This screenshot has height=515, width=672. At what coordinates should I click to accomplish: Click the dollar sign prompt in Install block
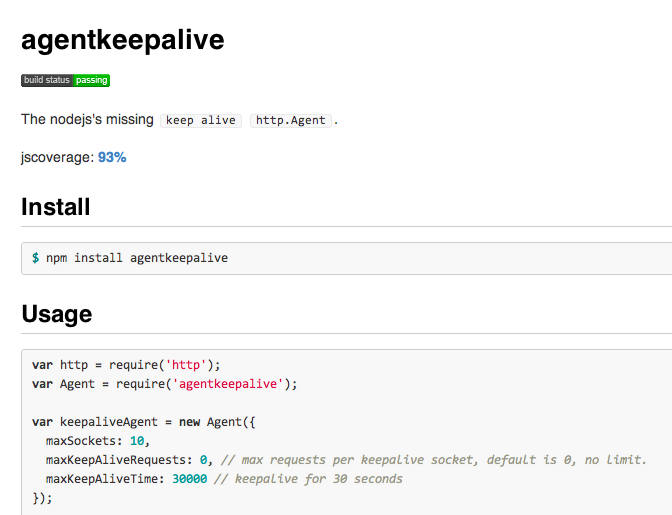(x=36, y=258)
